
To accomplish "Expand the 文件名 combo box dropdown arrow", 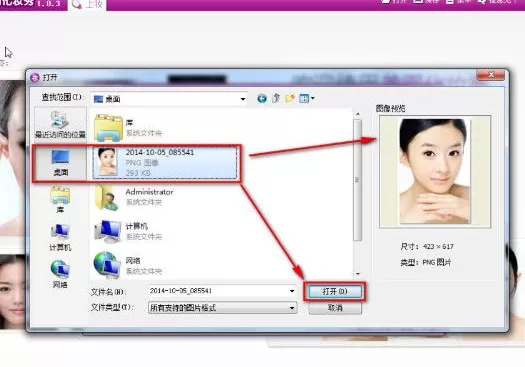I will (x=292, y=291).
